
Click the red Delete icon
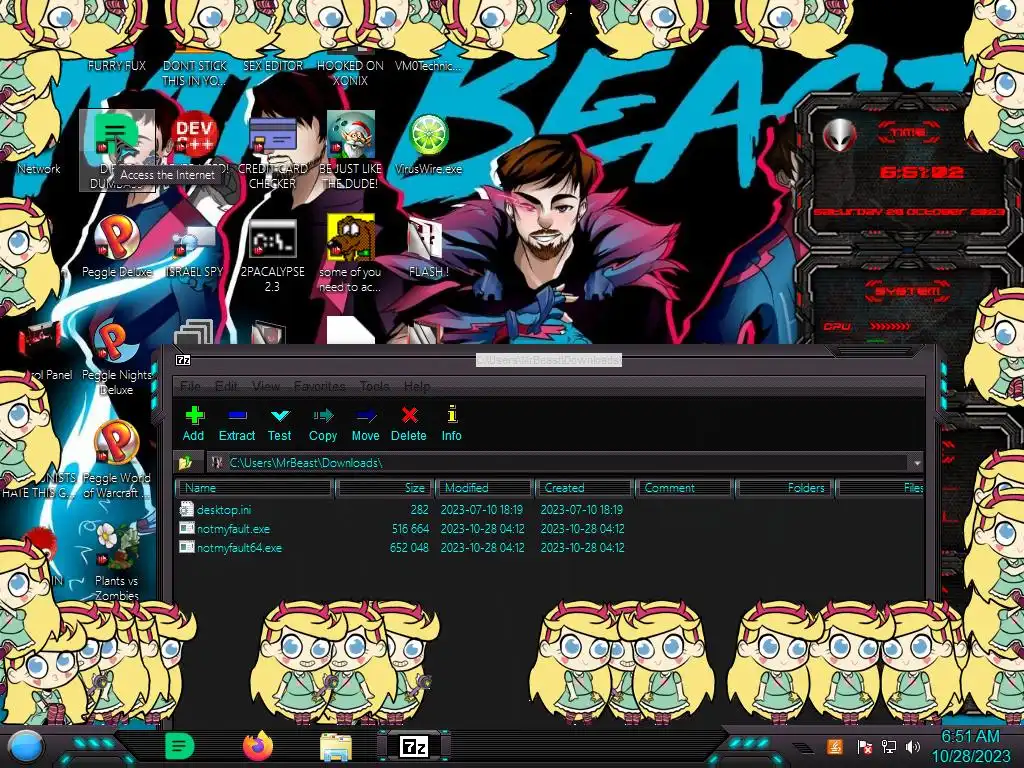click(409, 424)
